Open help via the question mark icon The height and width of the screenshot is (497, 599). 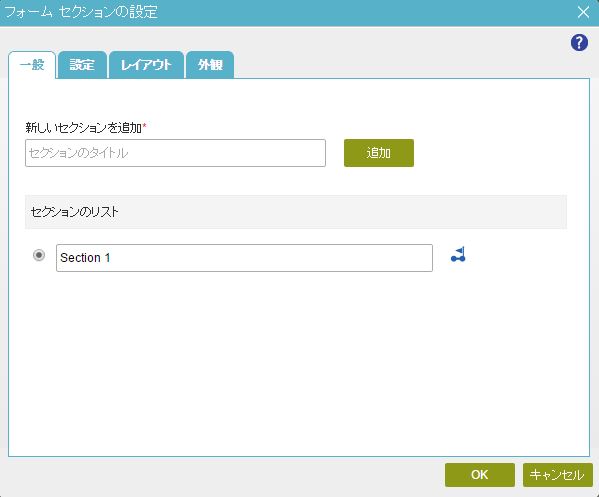click(579, 42)
